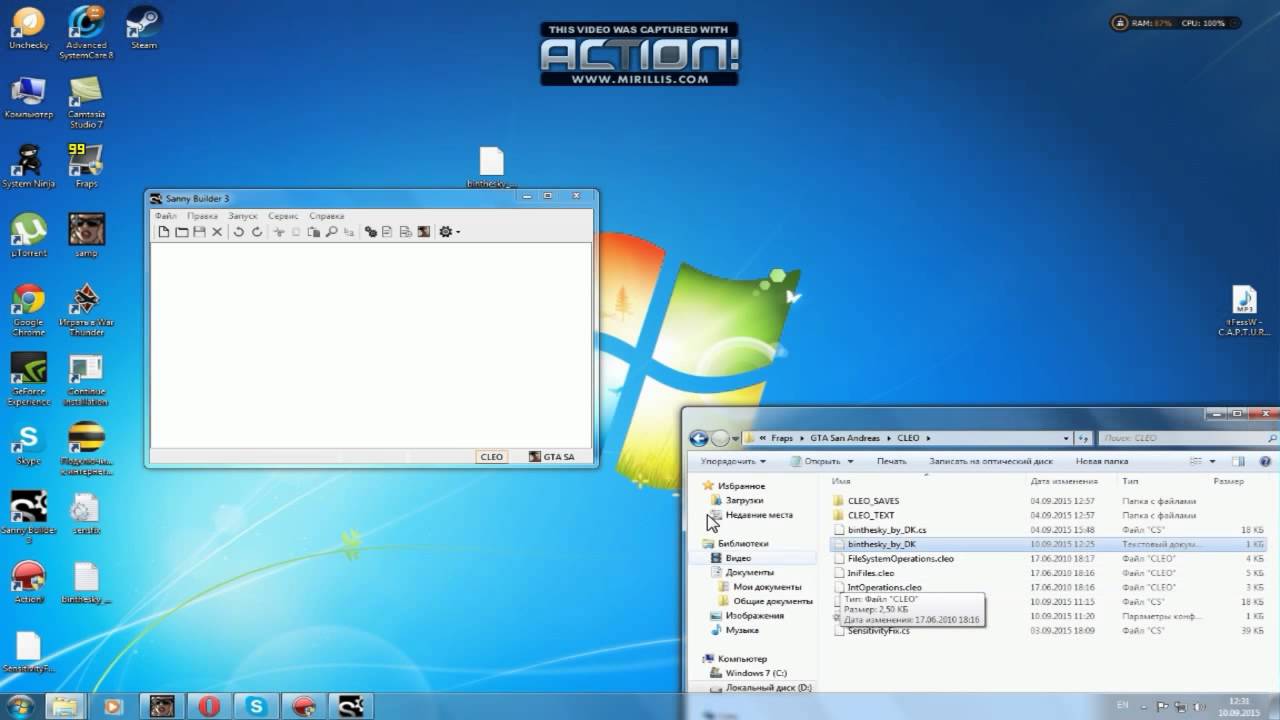Click the Explorer search box

click(1186, 438)
